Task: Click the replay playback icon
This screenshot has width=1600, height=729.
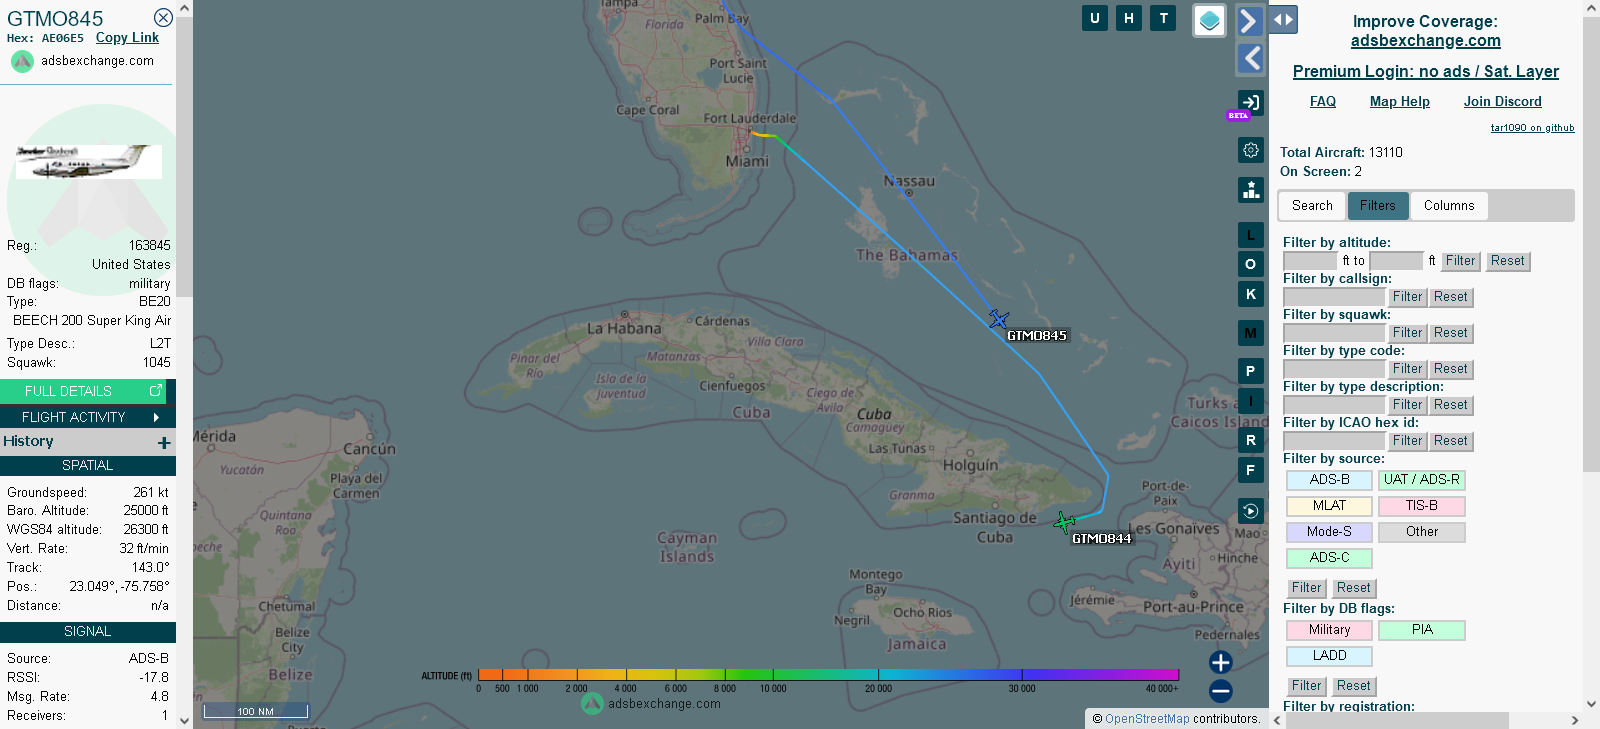Action: (x=1251, y=511)
